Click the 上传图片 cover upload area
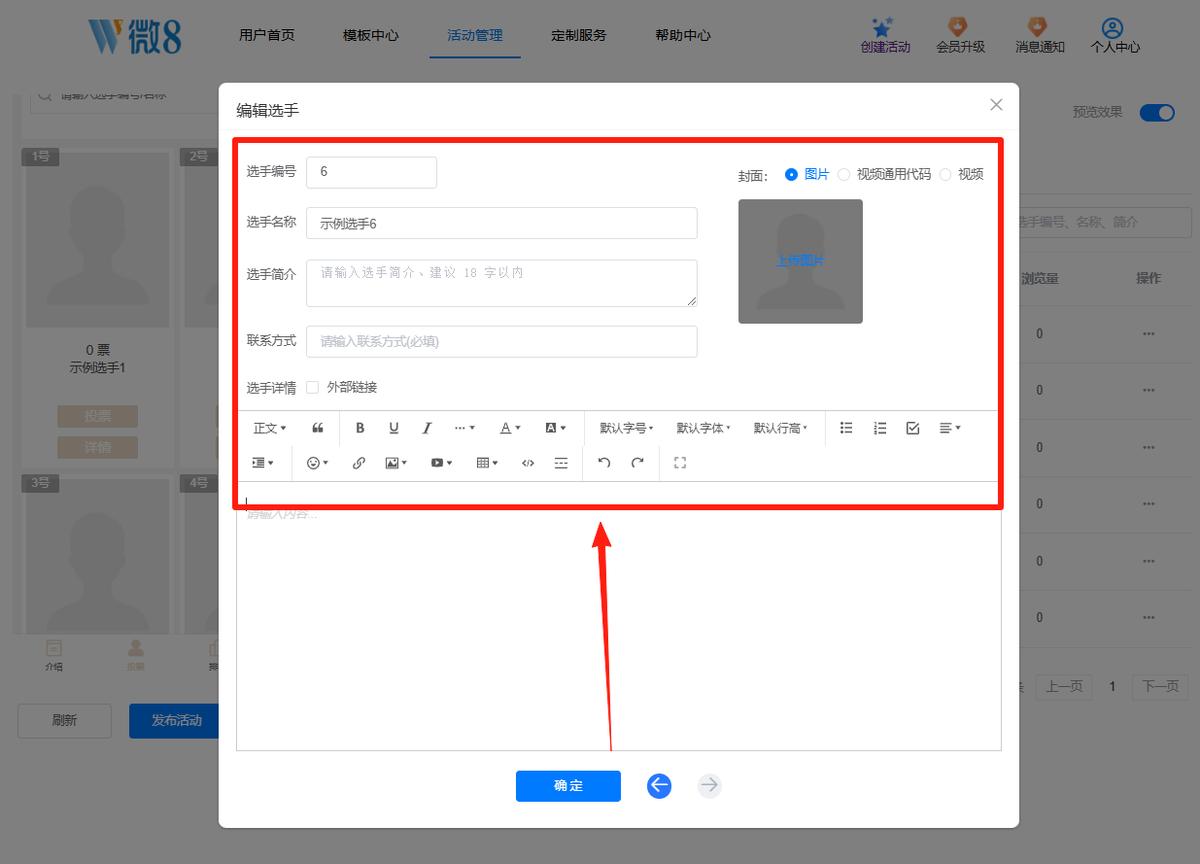 click(x=800, y=261)
